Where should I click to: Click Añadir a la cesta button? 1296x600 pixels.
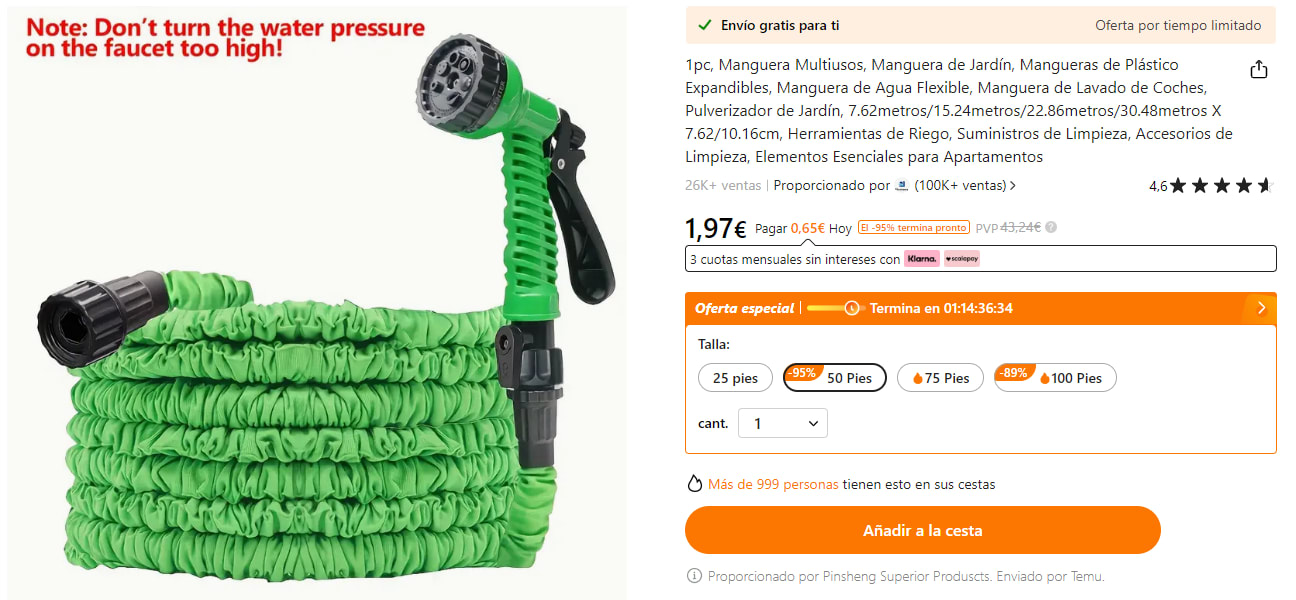[x=922, y=530]
